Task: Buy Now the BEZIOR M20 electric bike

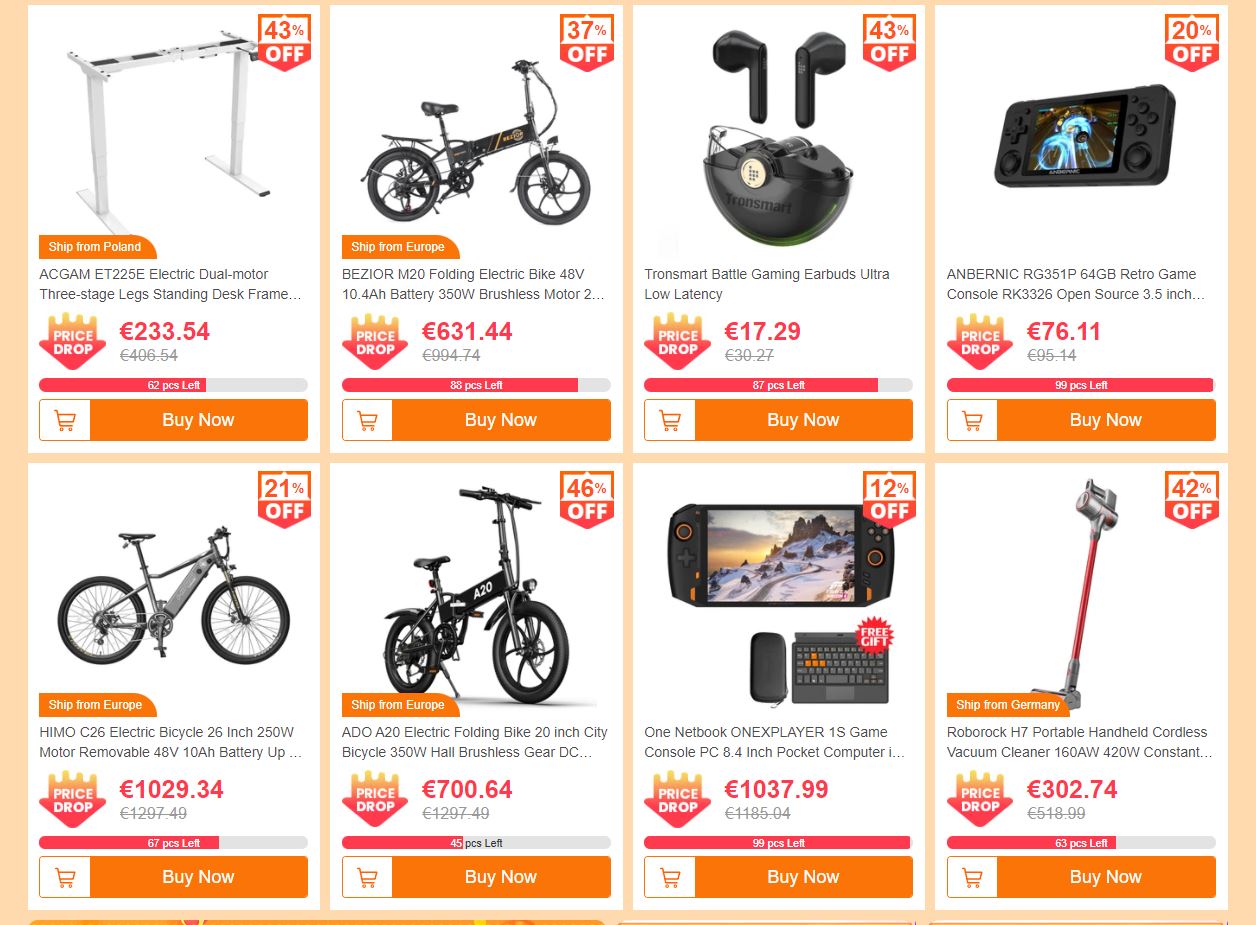Action: [501, 420]
